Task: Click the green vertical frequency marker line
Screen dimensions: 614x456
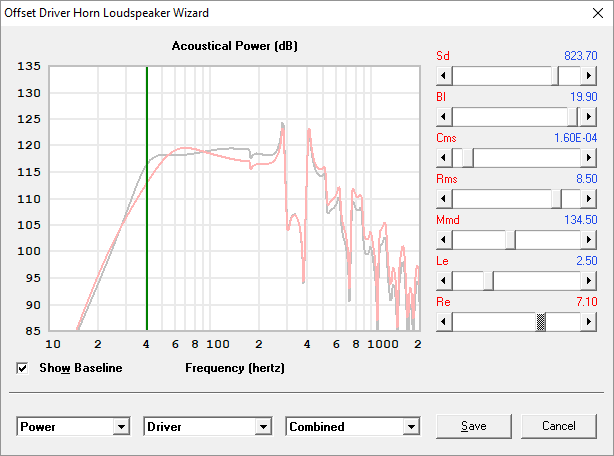Action: 147,198
